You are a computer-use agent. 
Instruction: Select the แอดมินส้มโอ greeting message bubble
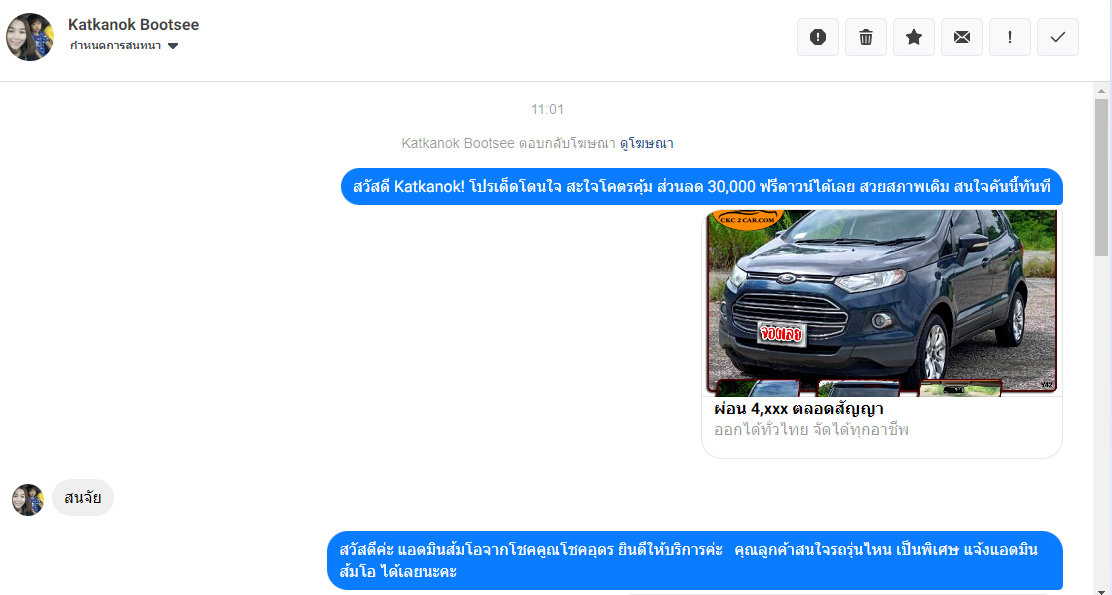[x=695, y=560]
